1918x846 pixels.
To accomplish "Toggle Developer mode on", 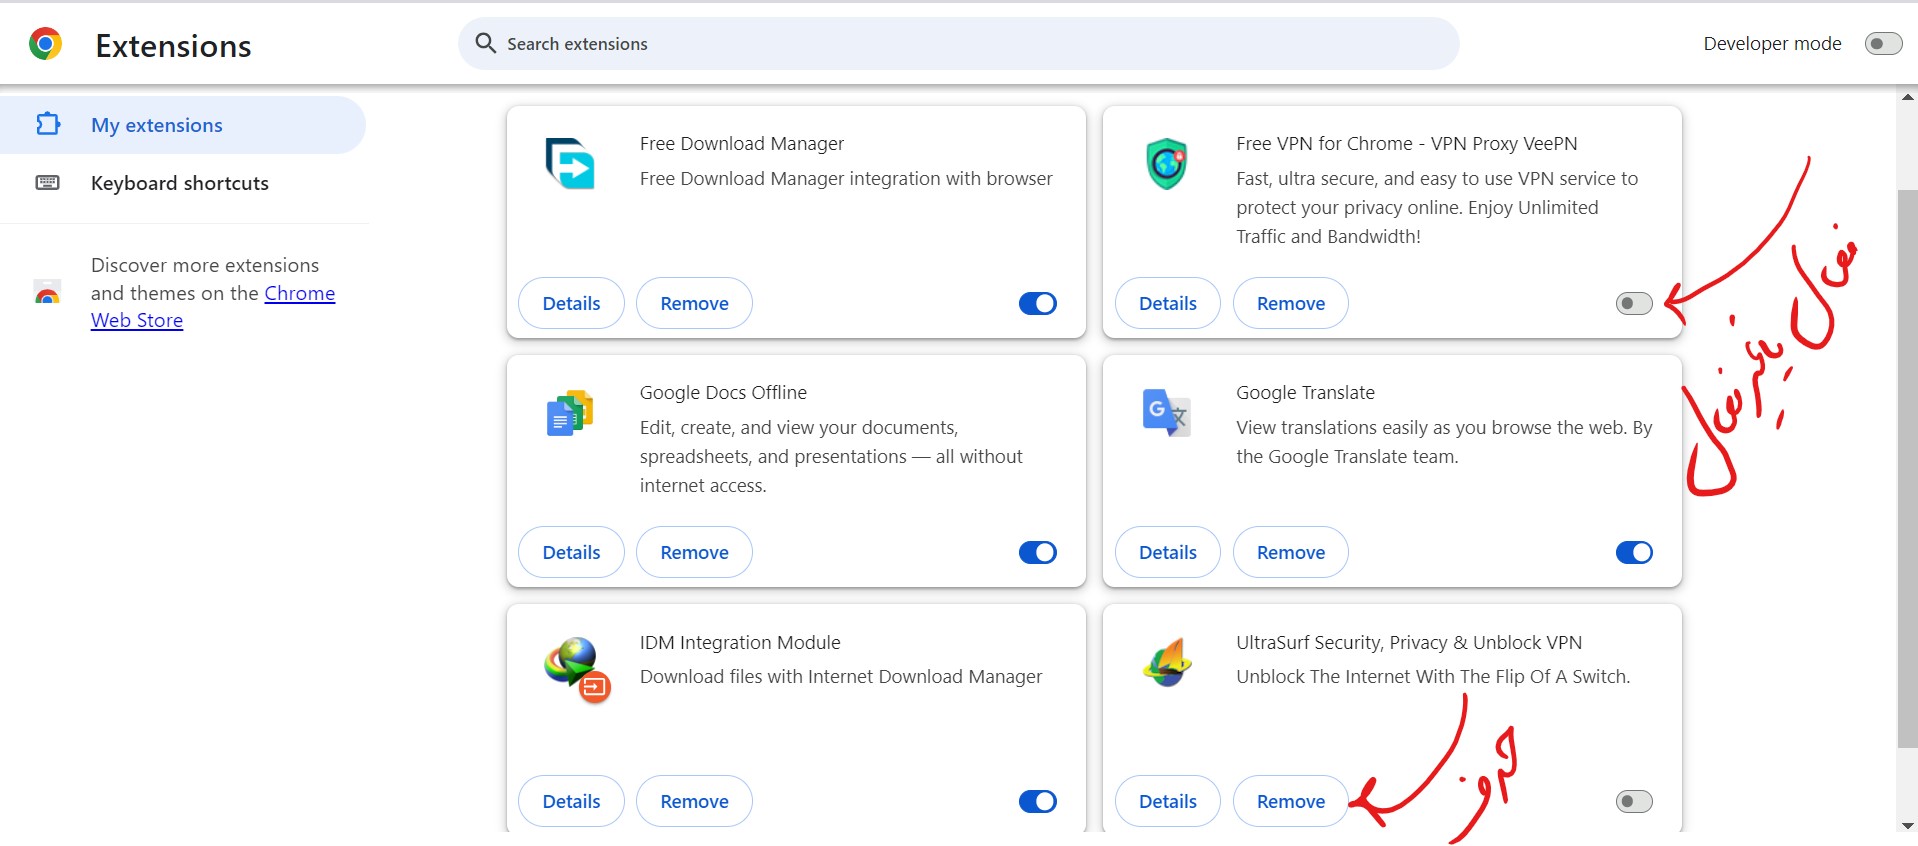I will point(1883,43).
